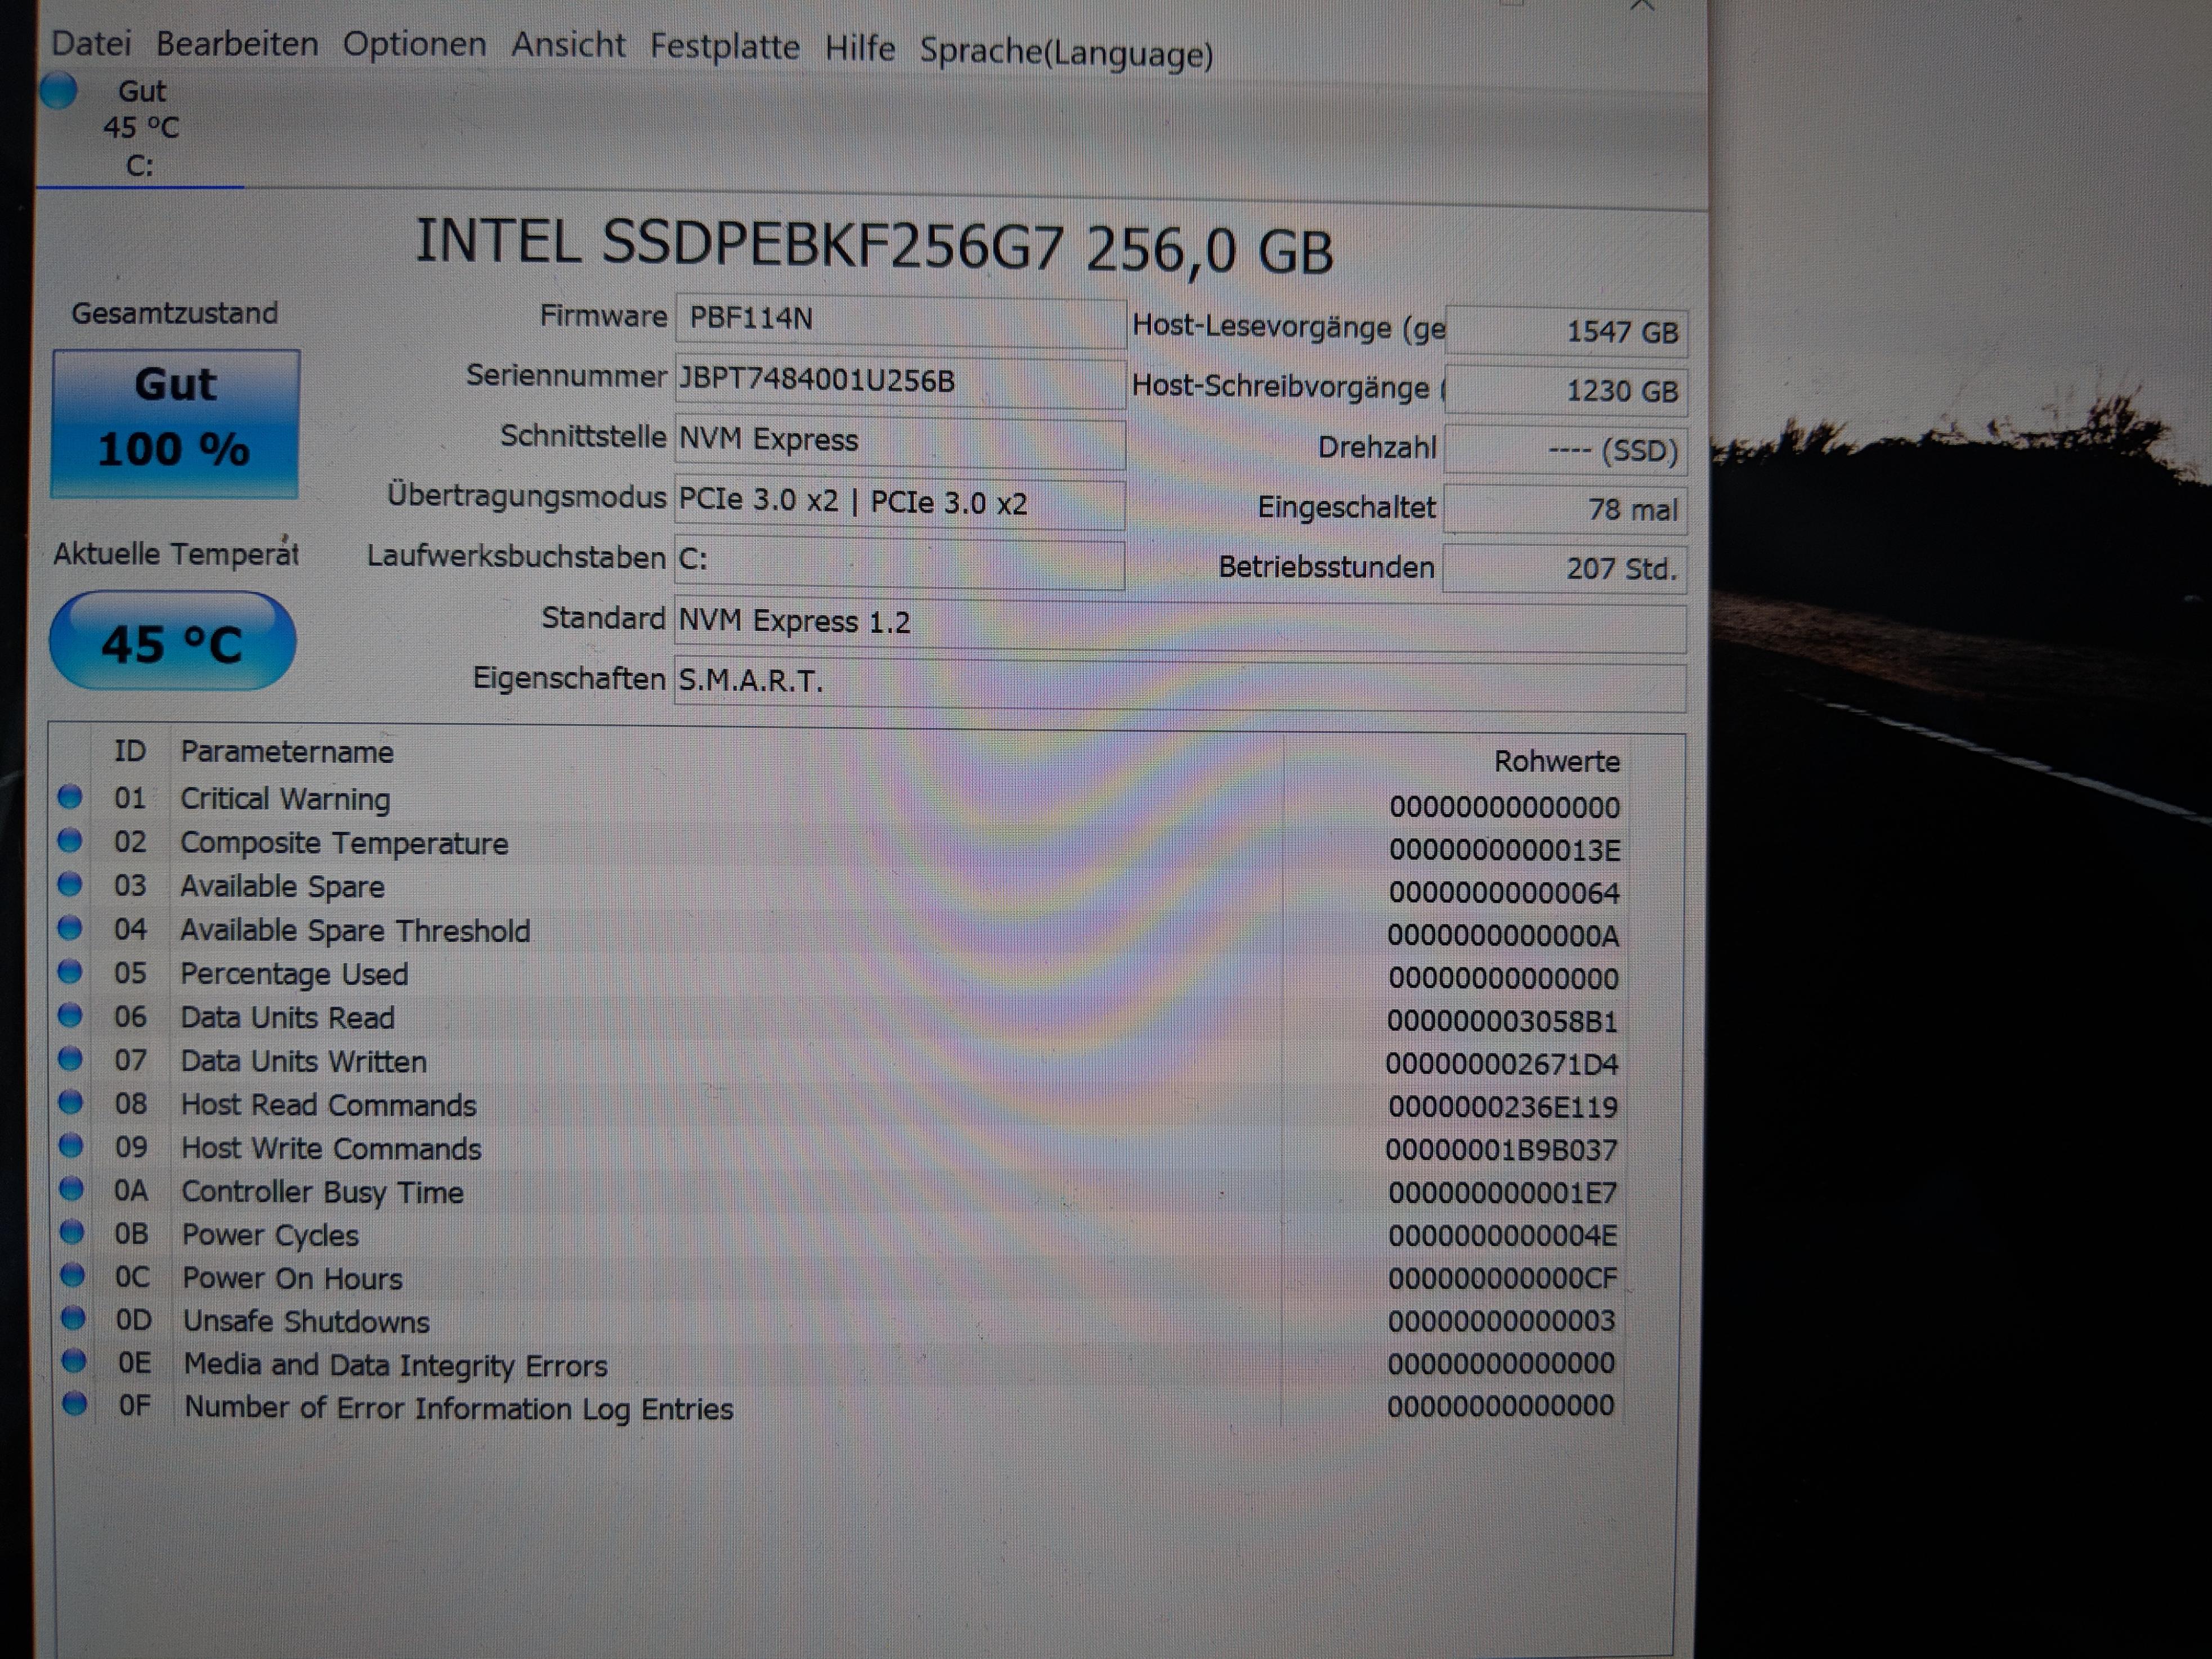2212x1659 pixels.
Task: Open the Optionen menu
Action: pyautogui.click(x=414, y=45)
